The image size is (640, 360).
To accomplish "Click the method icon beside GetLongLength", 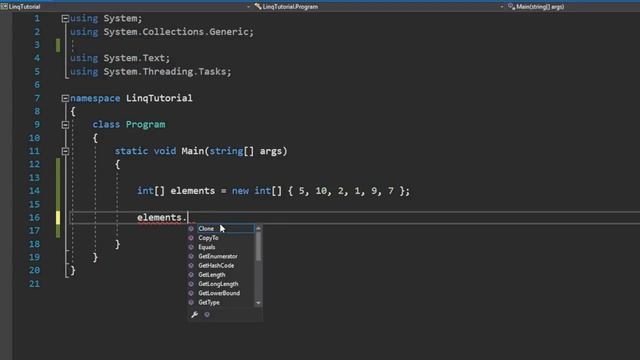I will 191,284.
